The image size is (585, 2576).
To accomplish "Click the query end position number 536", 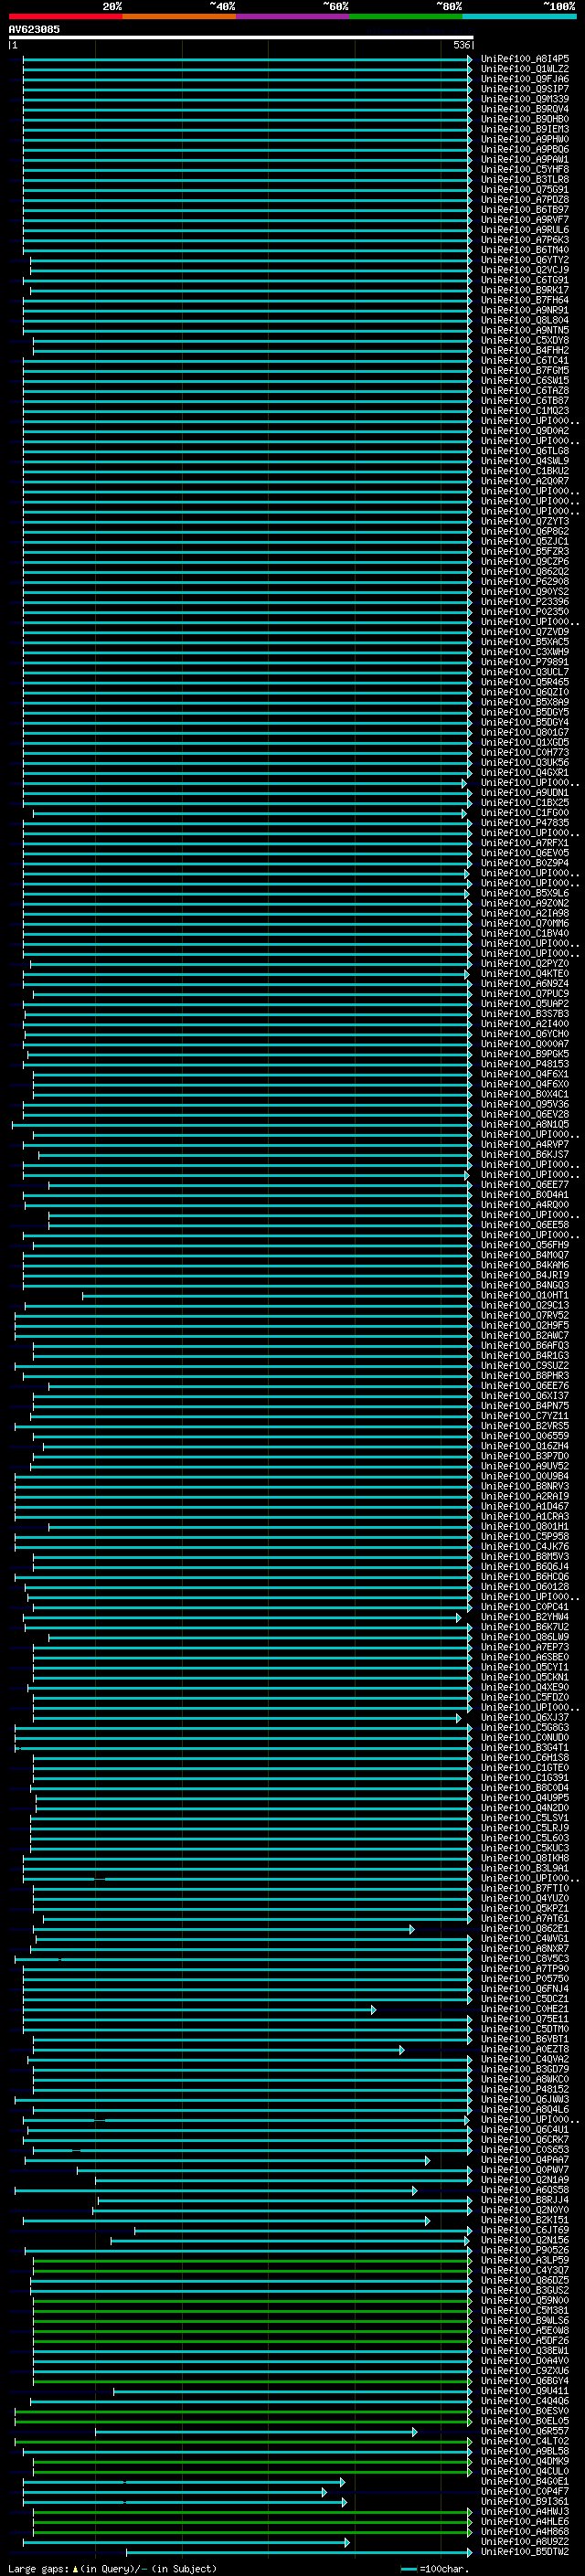I will pos(461,45).
